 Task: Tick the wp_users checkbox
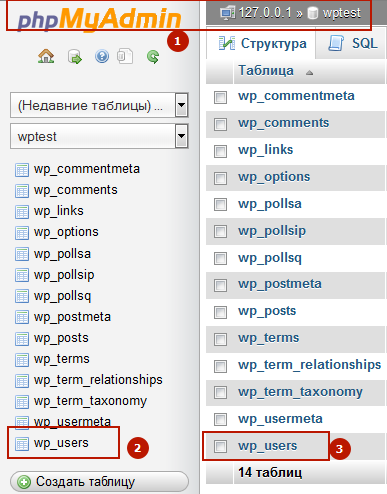point(220,446)
